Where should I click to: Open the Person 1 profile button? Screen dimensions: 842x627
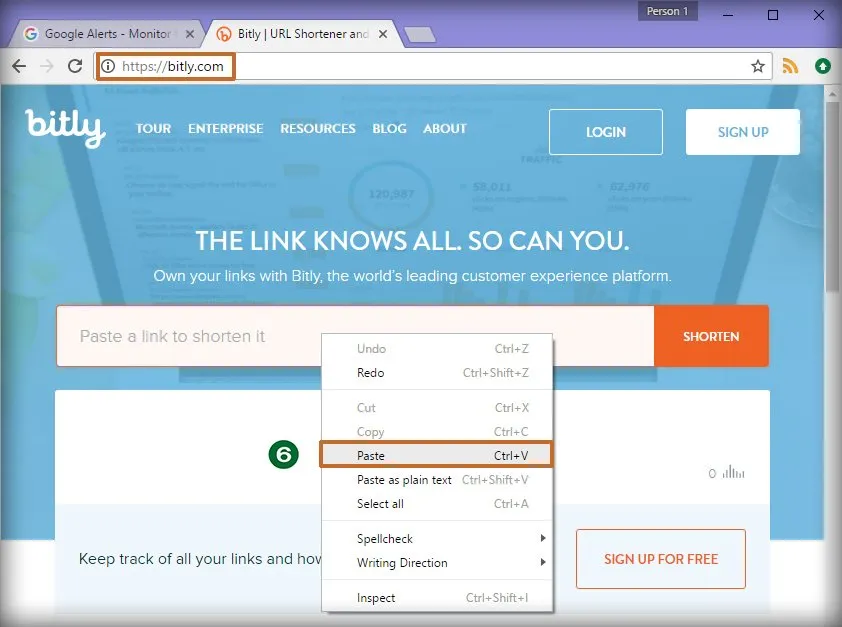(667, 11)
